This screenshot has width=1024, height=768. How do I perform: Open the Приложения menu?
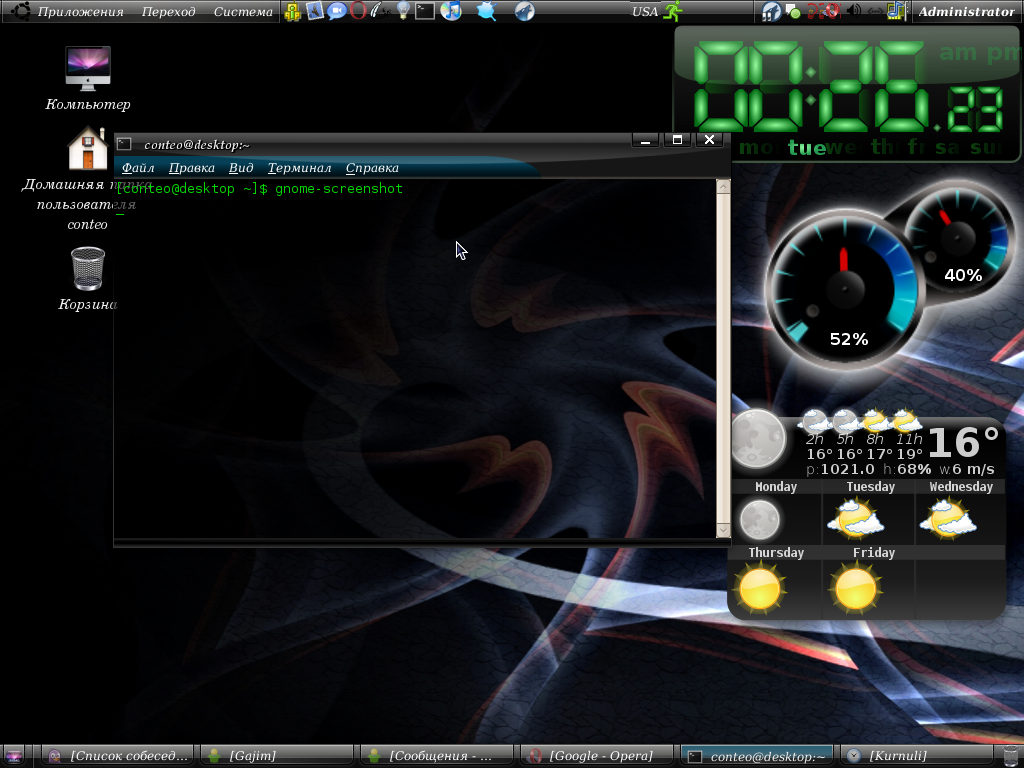pyautogui.click(x=80, y=12)
